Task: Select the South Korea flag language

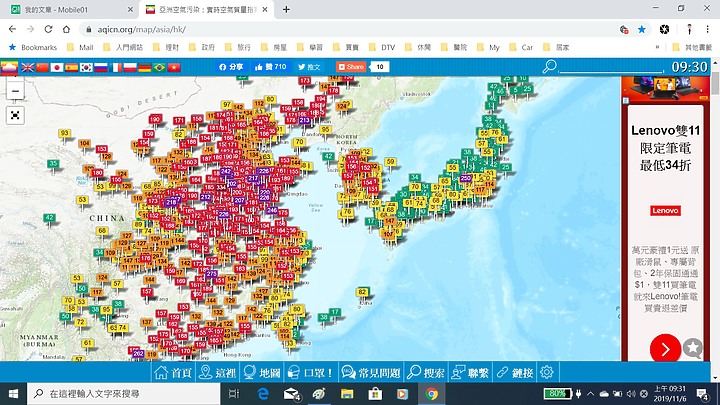Action: coord(86,68)
